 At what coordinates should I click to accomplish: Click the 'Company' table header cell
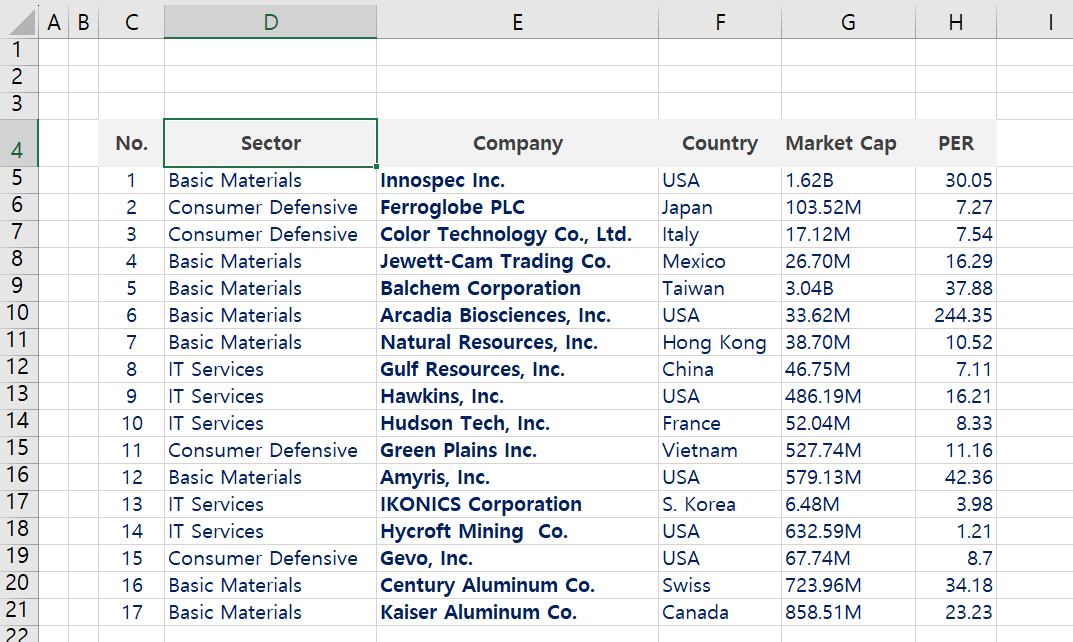tap(517, 143)
